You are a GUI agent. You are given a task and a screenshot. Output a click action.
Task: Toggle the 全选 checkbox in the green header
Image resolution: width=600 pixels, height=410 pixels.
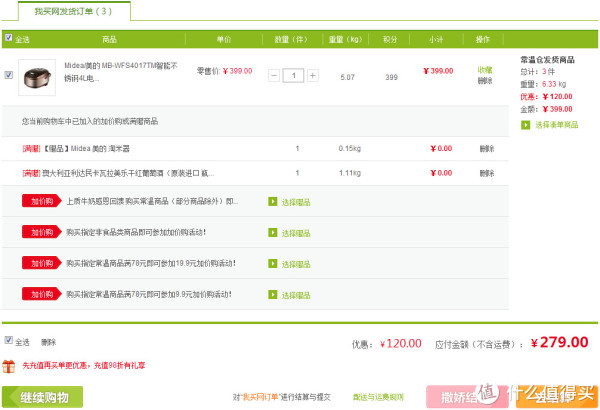click(8, 38)
